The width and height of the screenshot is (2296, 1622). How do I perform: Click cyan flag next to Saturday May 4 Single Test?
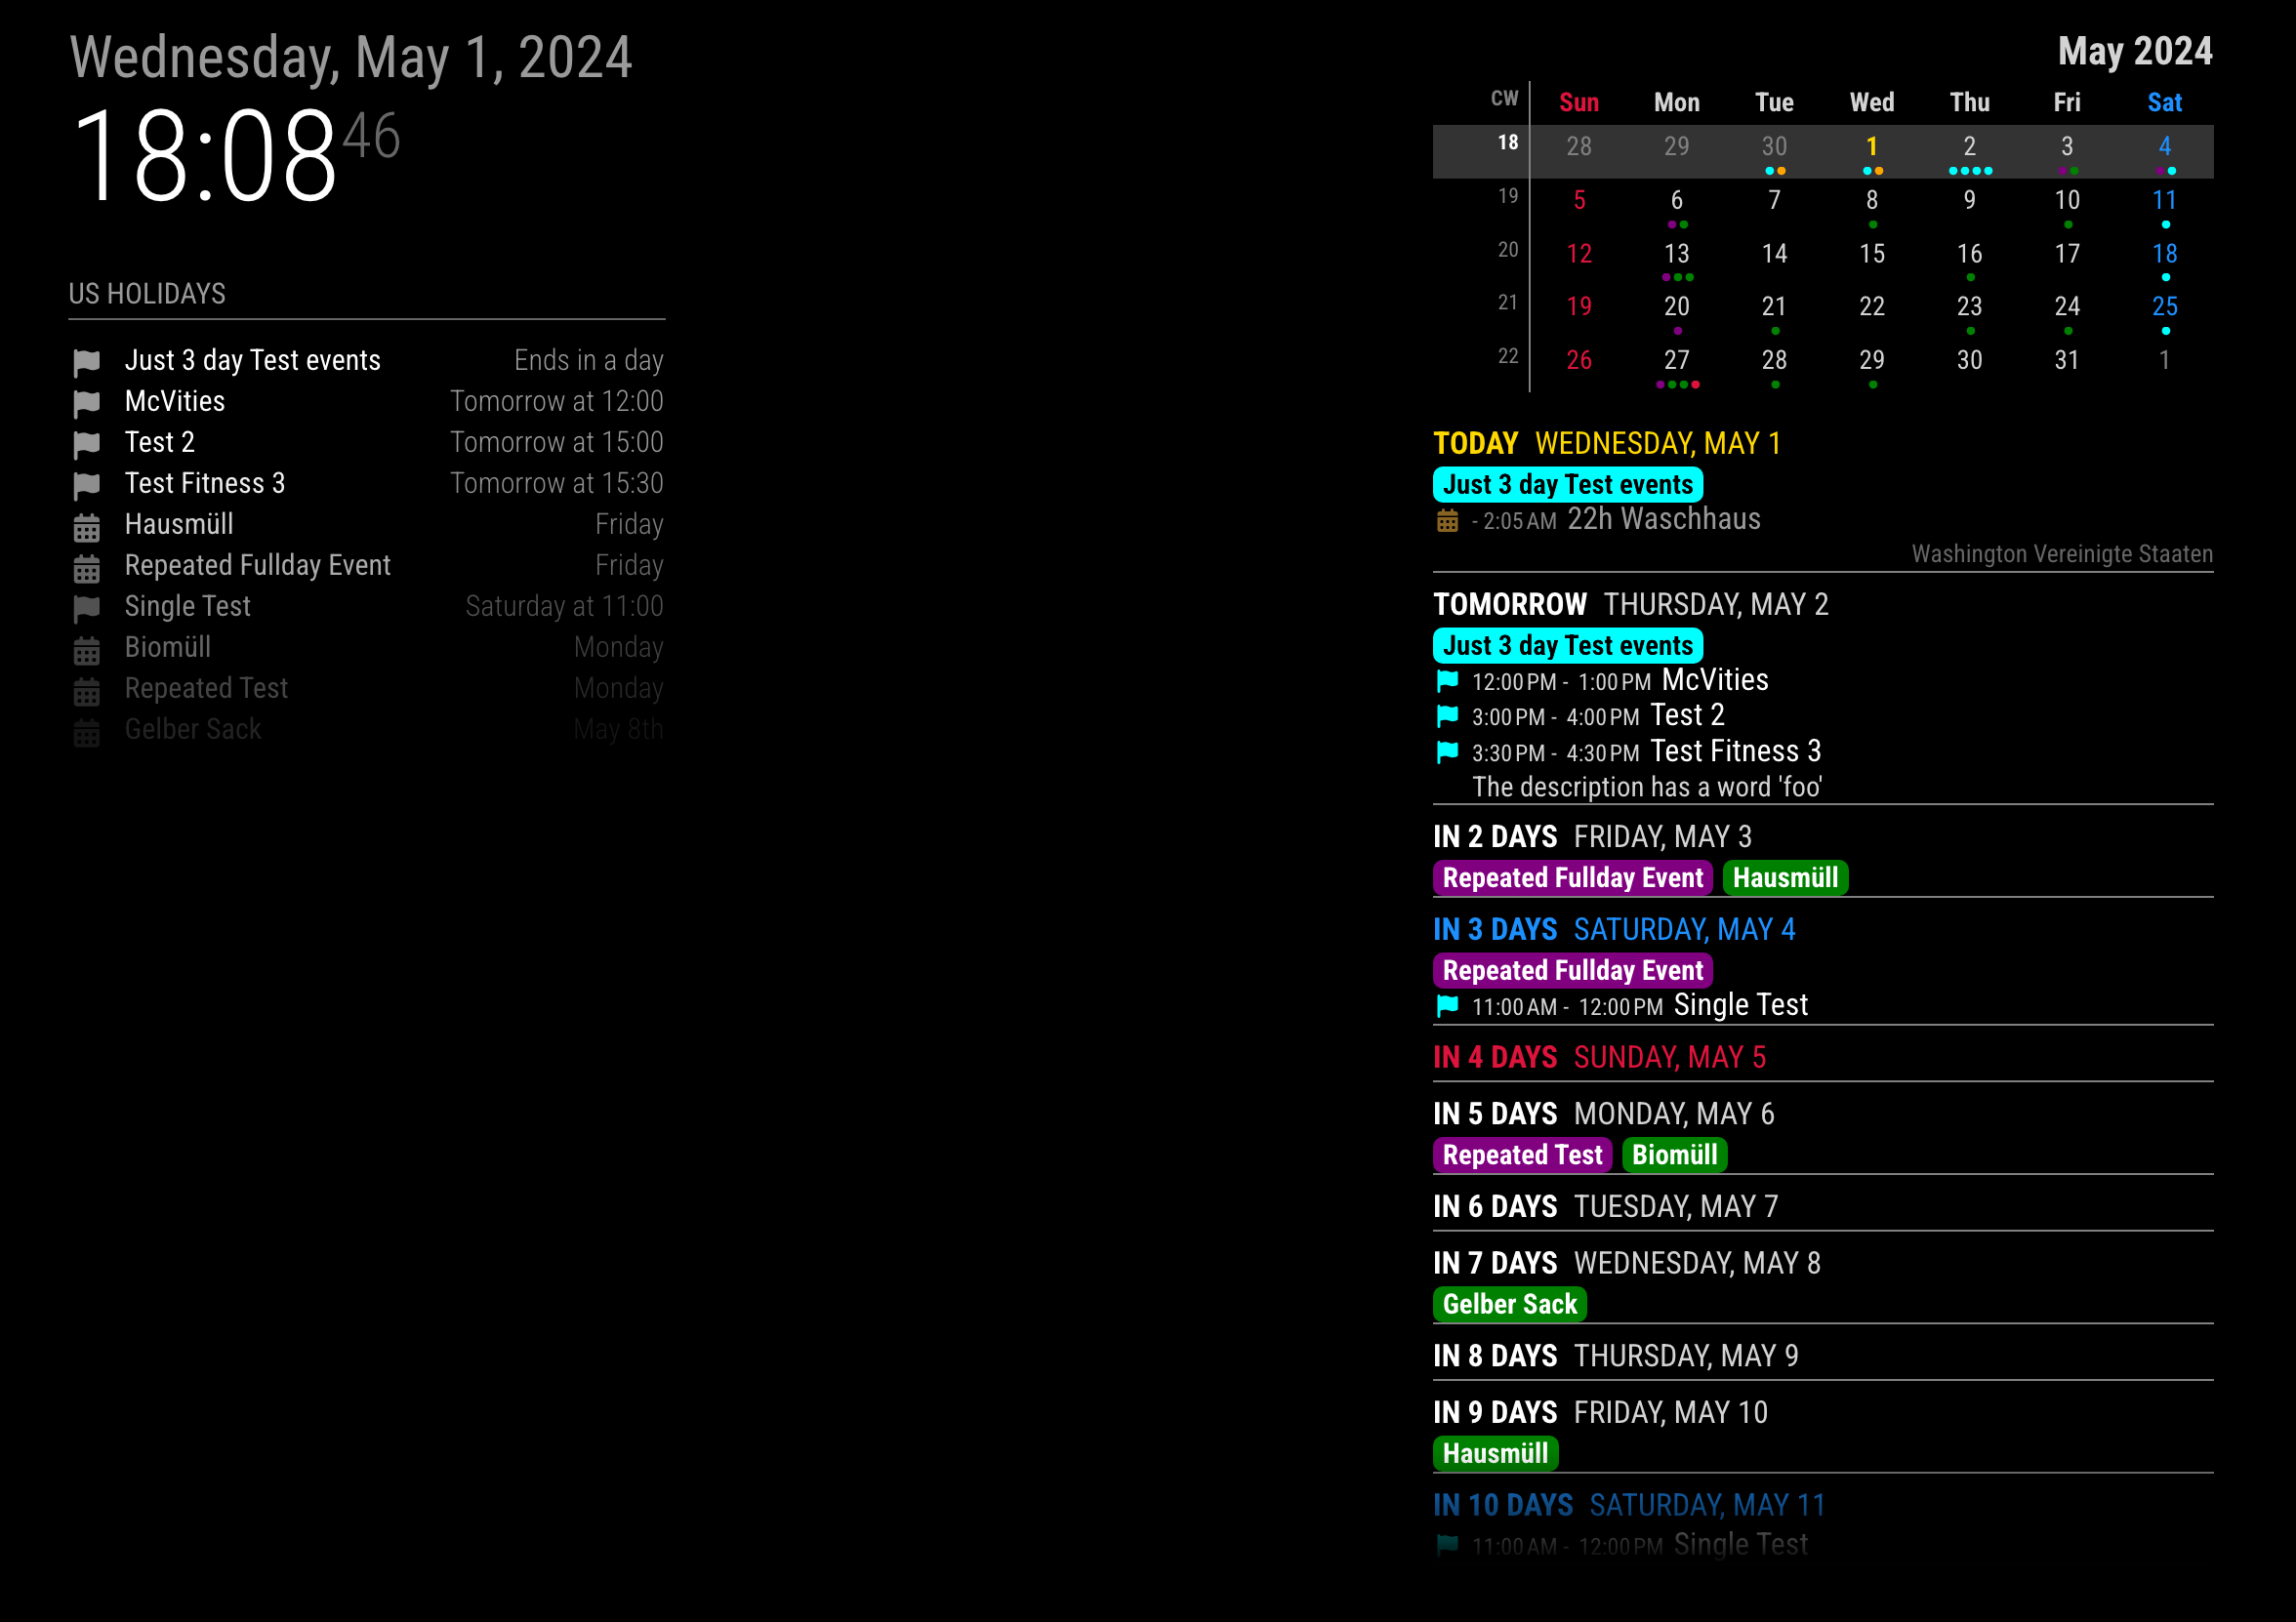click(x=1447, y=1006)
